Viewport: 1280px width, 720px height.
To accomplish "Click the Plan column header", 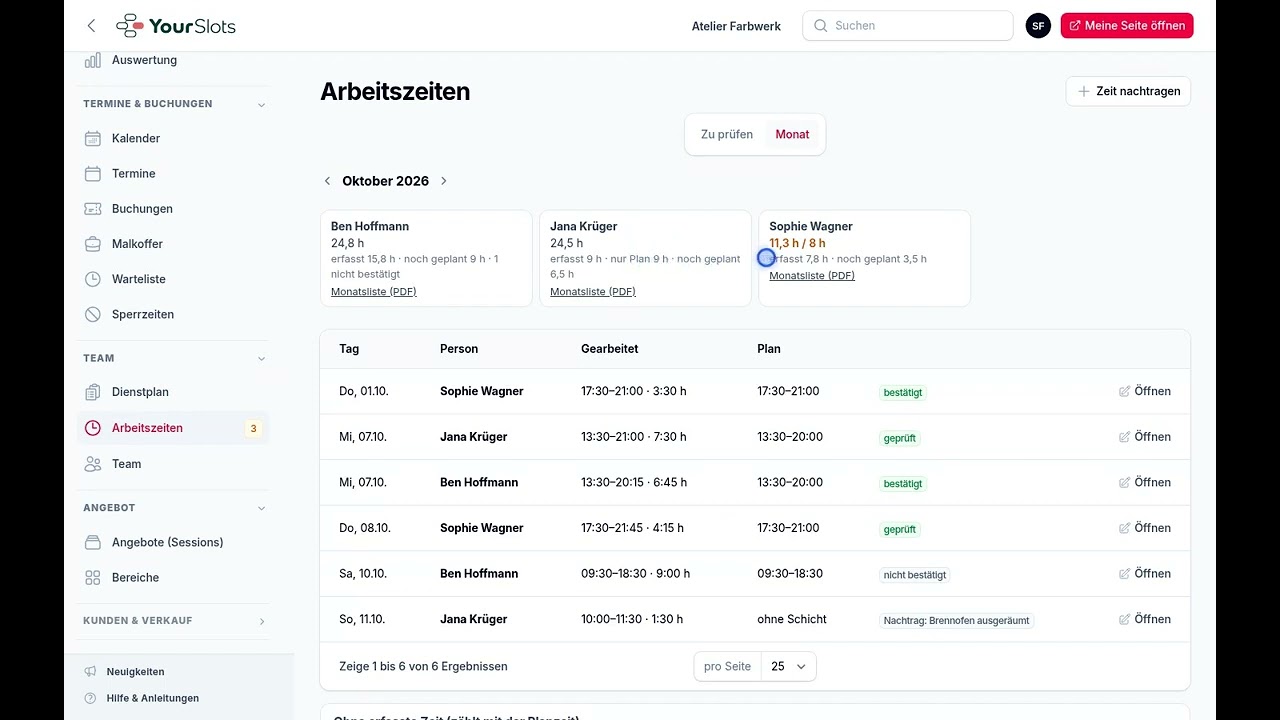I will coord(769,349).
